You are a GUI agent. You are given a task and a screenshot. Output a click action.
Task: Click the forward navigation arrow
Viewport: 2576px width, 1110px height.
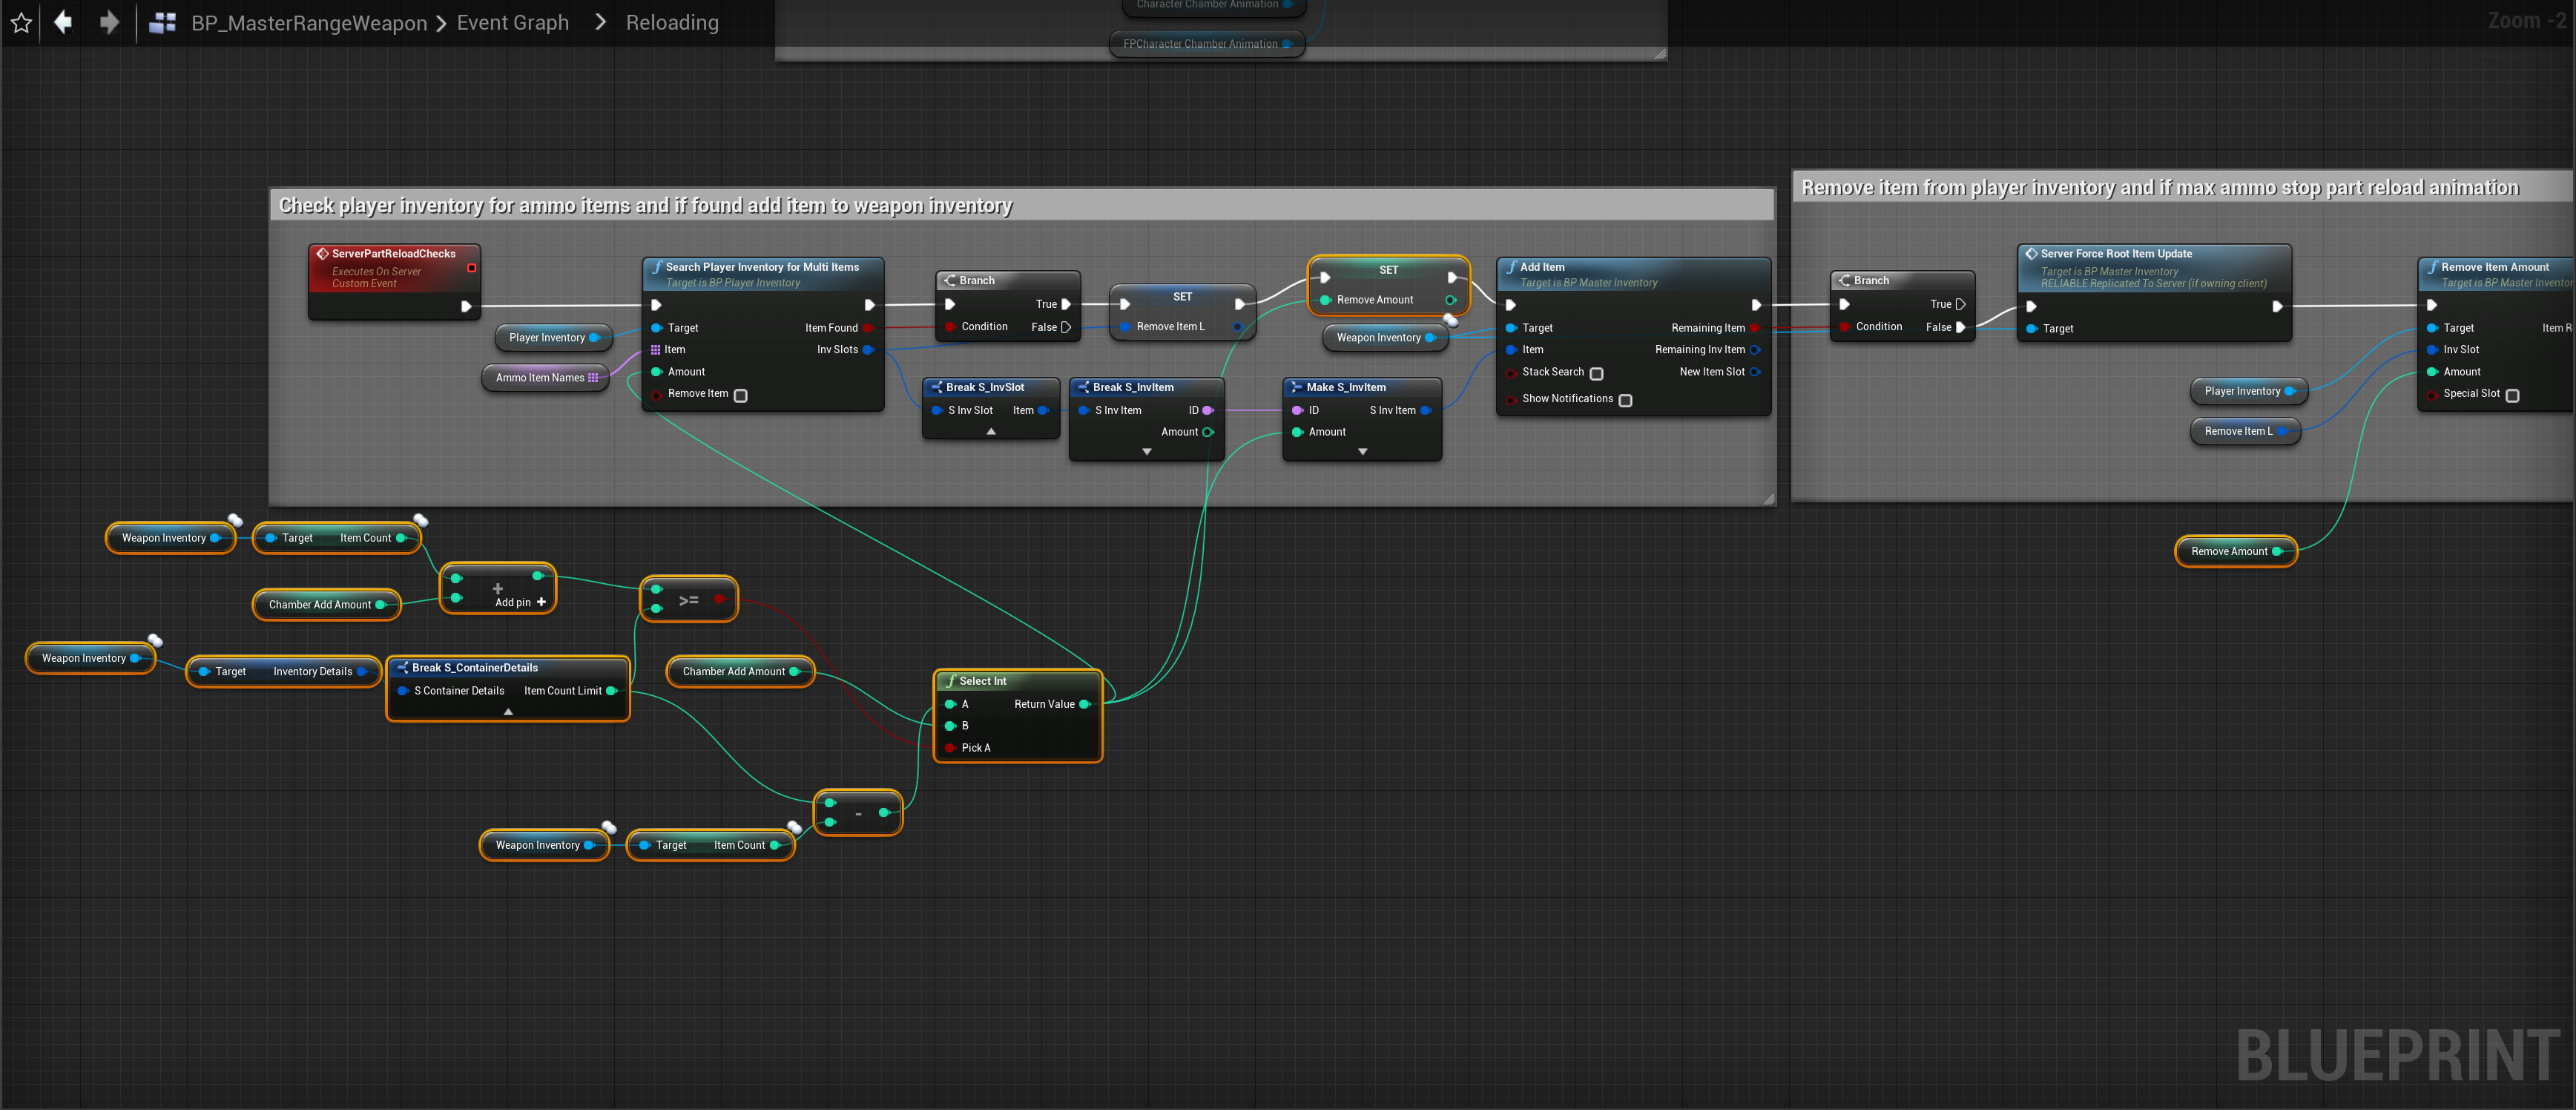tap(109, 22)
